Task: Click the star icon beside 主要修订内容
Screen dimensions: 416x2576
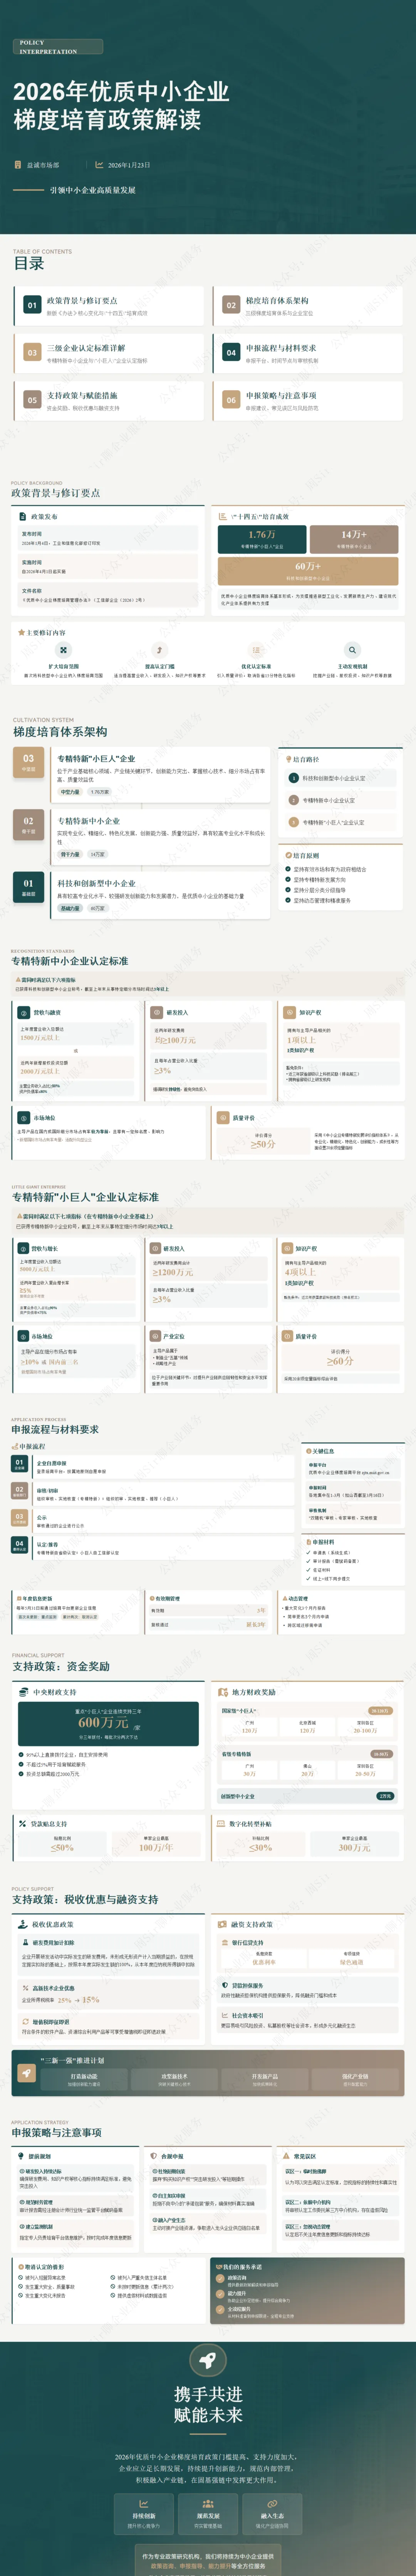Action: (21, 632)
